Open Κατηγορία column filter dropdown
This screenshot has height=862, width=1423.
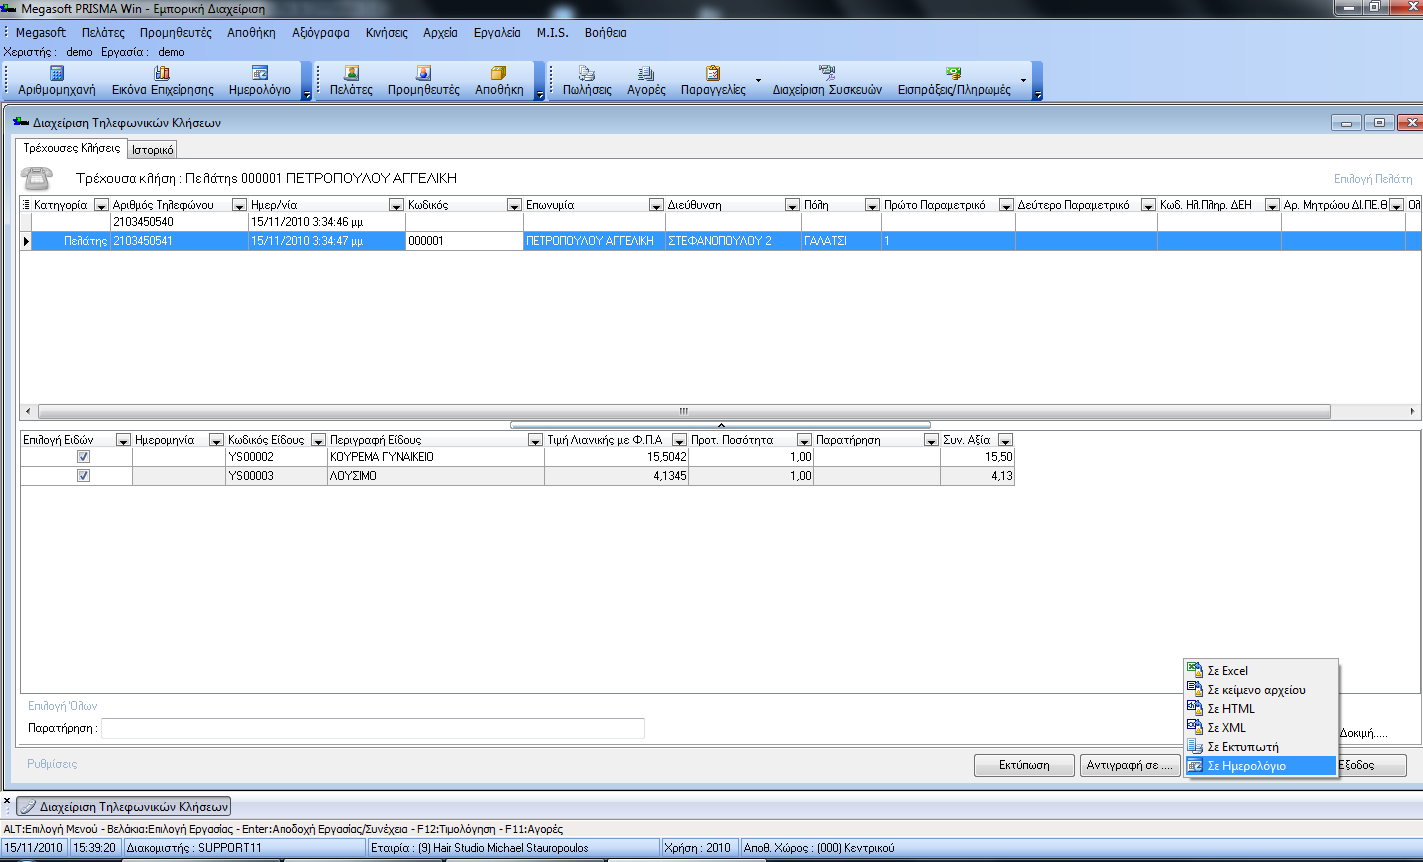(101, 205)
